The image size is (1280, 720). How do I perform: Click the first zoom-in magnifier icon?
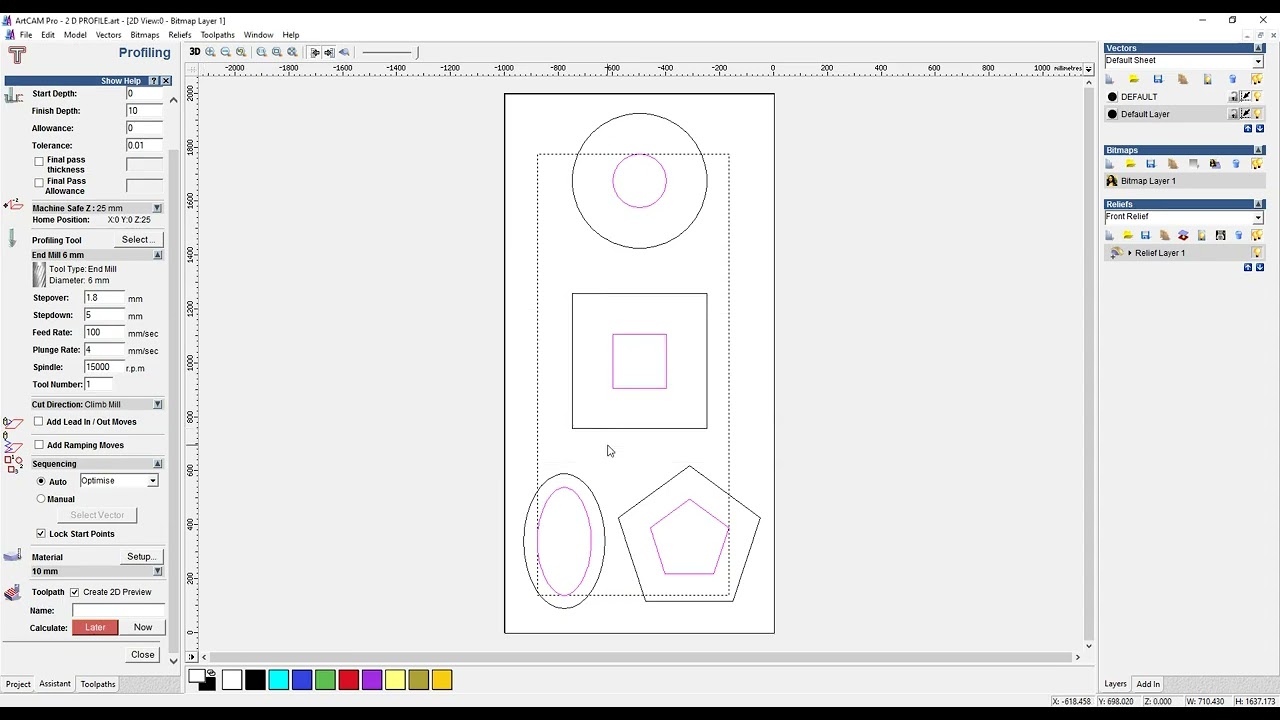tap(210, 52)
